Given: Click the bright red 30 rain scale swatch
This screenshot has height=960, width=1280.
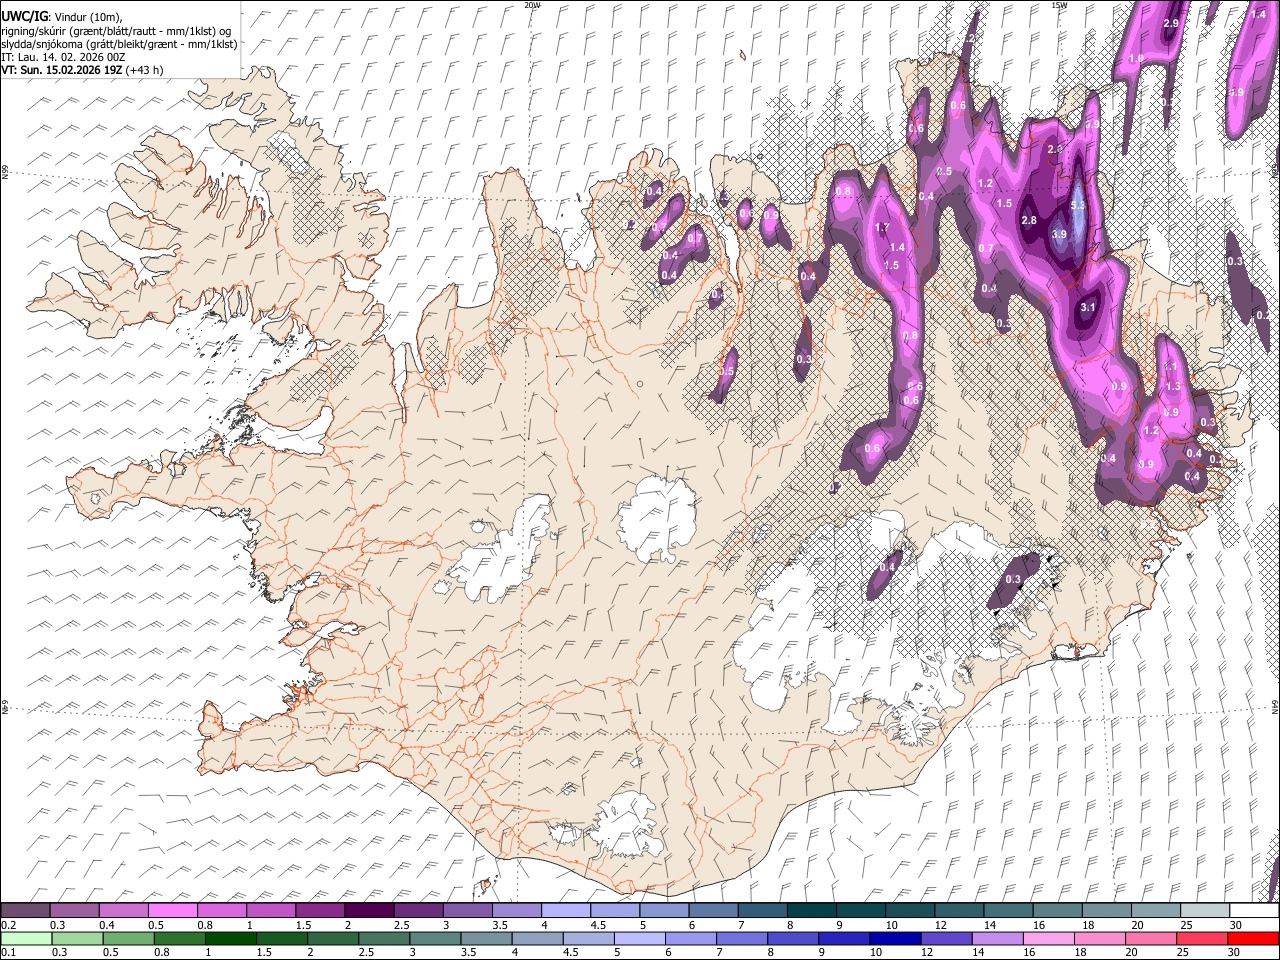Looking at the screenshot, I should [x=1253, y=938].
